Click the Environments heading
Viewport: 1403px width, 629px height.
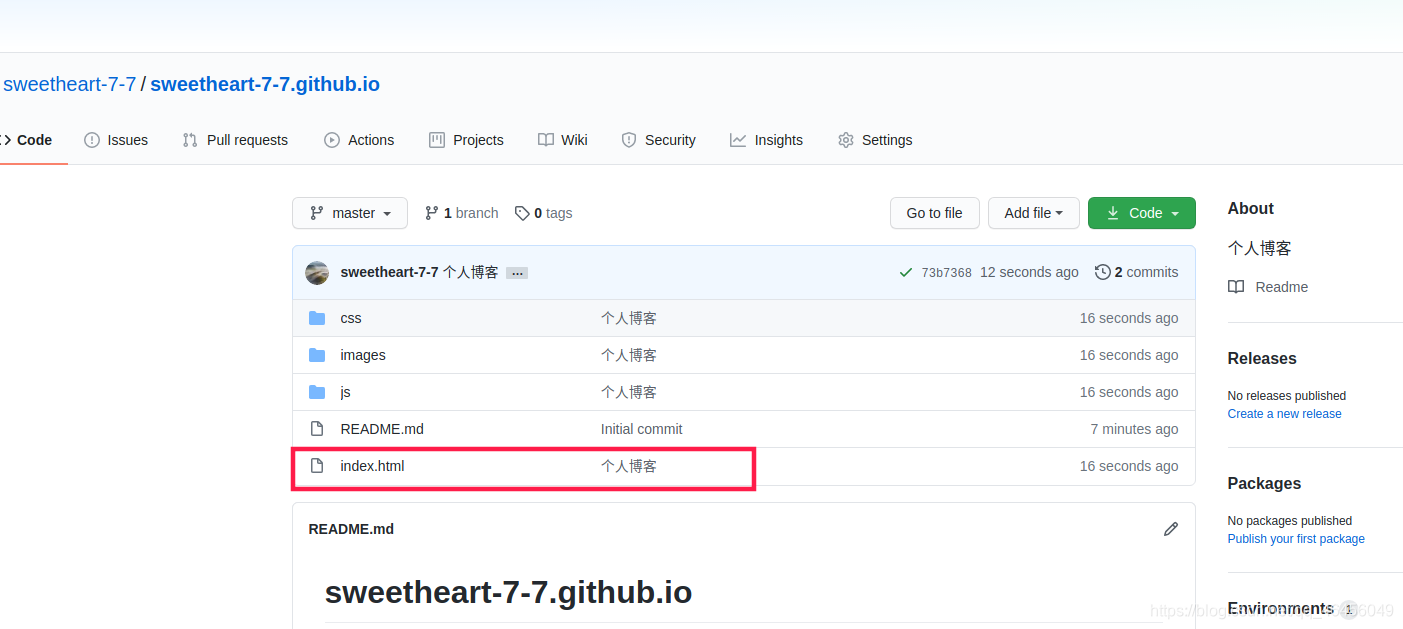point(1280,608)
